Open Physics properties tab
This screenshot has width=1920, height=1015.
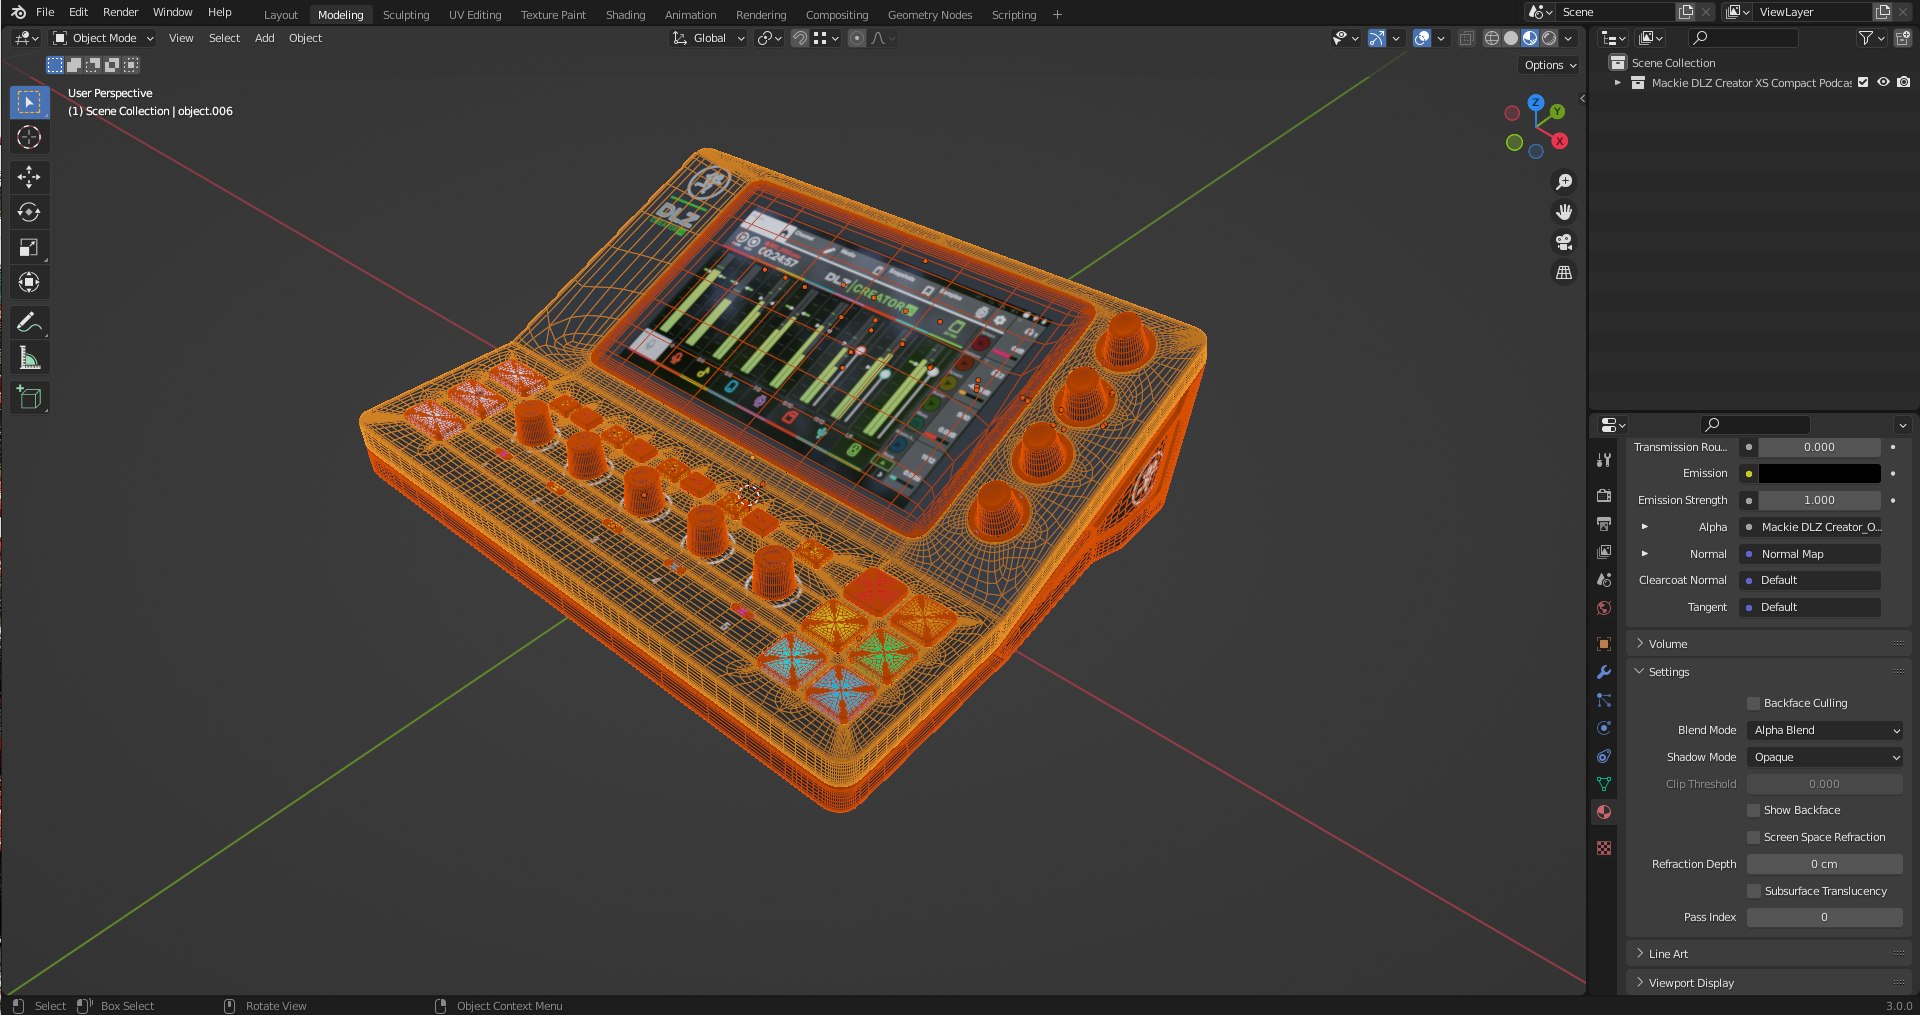click(x=1604, y=728)
